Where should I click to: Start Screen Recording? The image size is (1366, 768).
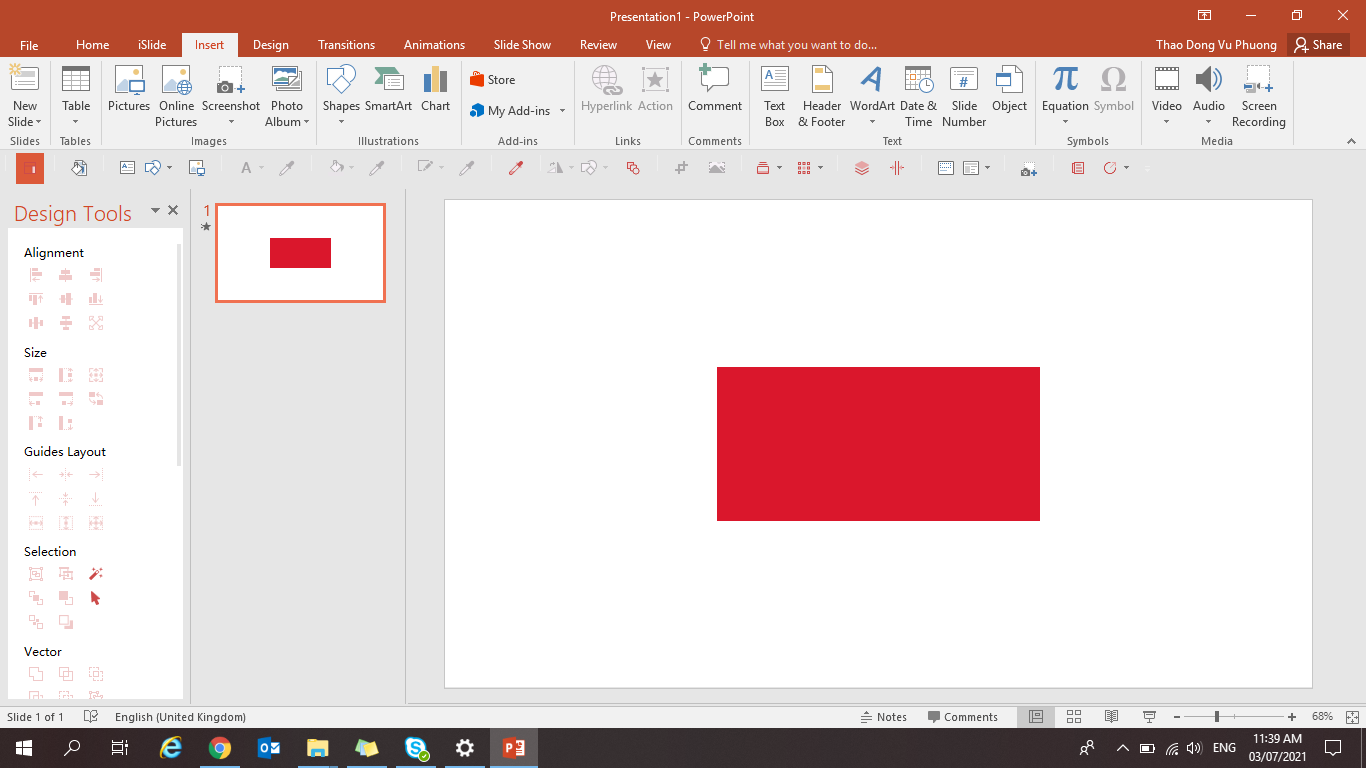pos(1258,96)
